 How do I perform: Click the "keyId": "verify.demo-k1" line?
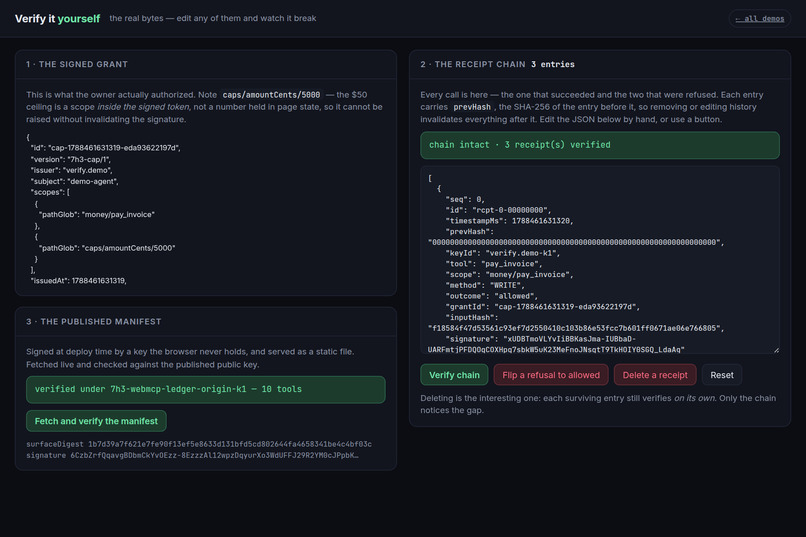pos(503,253)
